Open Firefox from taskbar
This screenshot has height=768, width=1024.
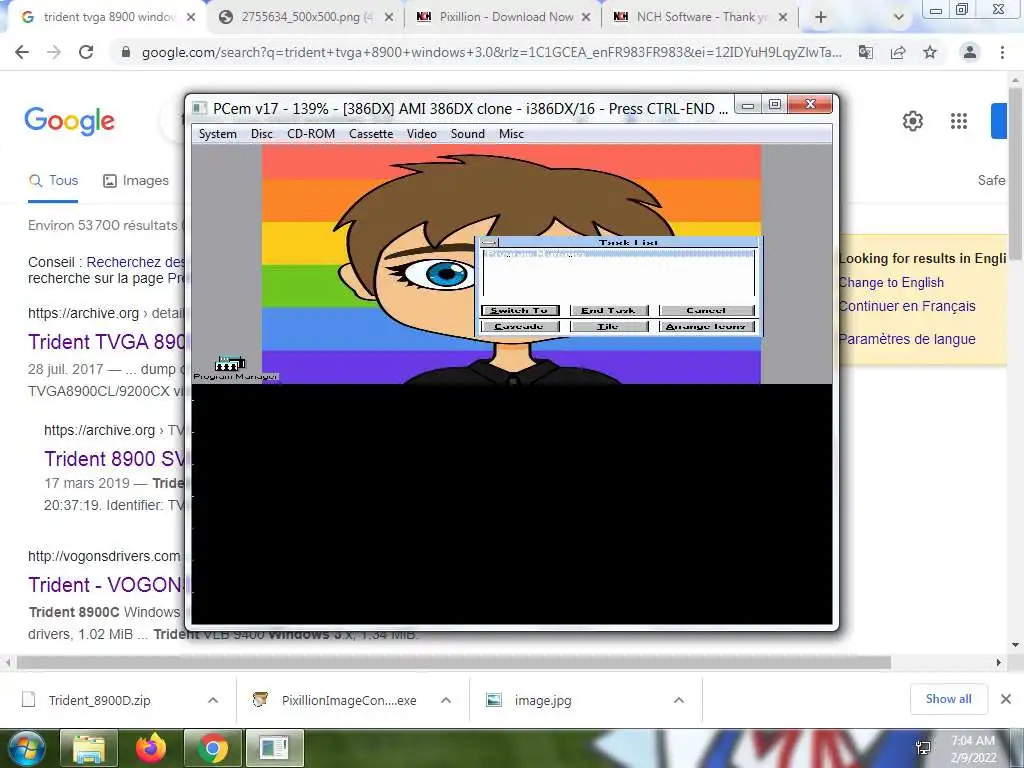pyautogui.click(x=151, y=748)
